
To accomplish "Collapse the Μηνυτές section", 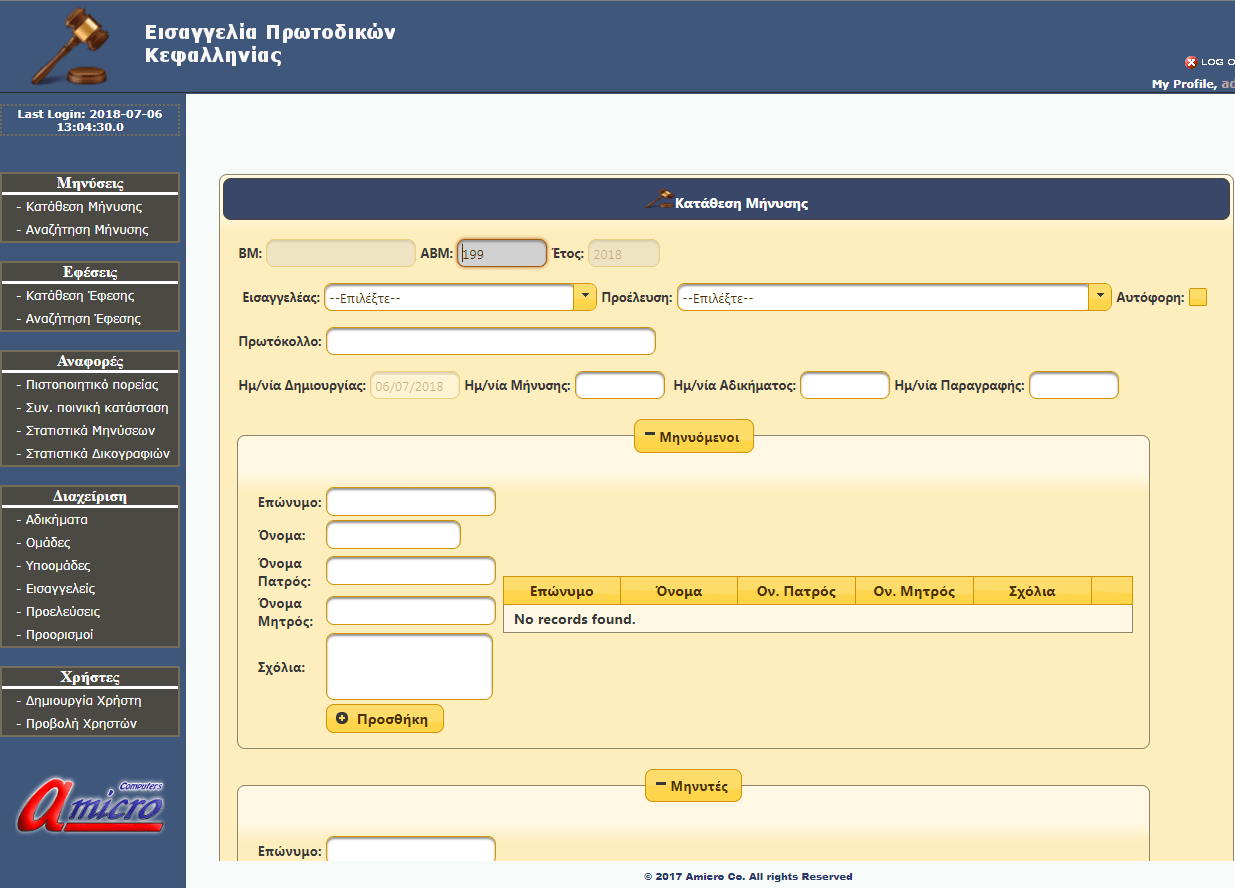I will click(x=693, y=787).
